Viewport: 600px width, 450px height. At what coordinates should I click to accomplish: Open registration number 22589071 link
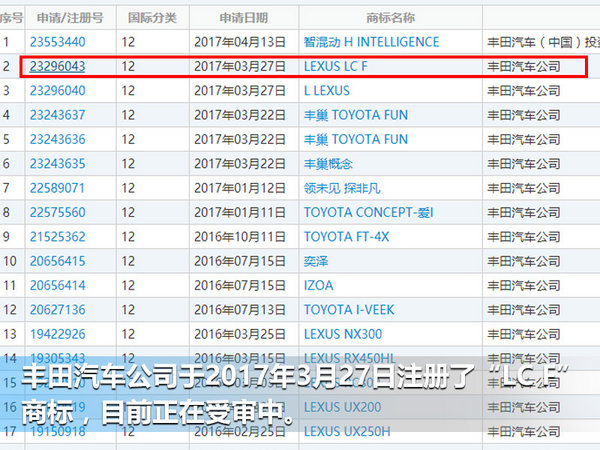tap(57, 188)
